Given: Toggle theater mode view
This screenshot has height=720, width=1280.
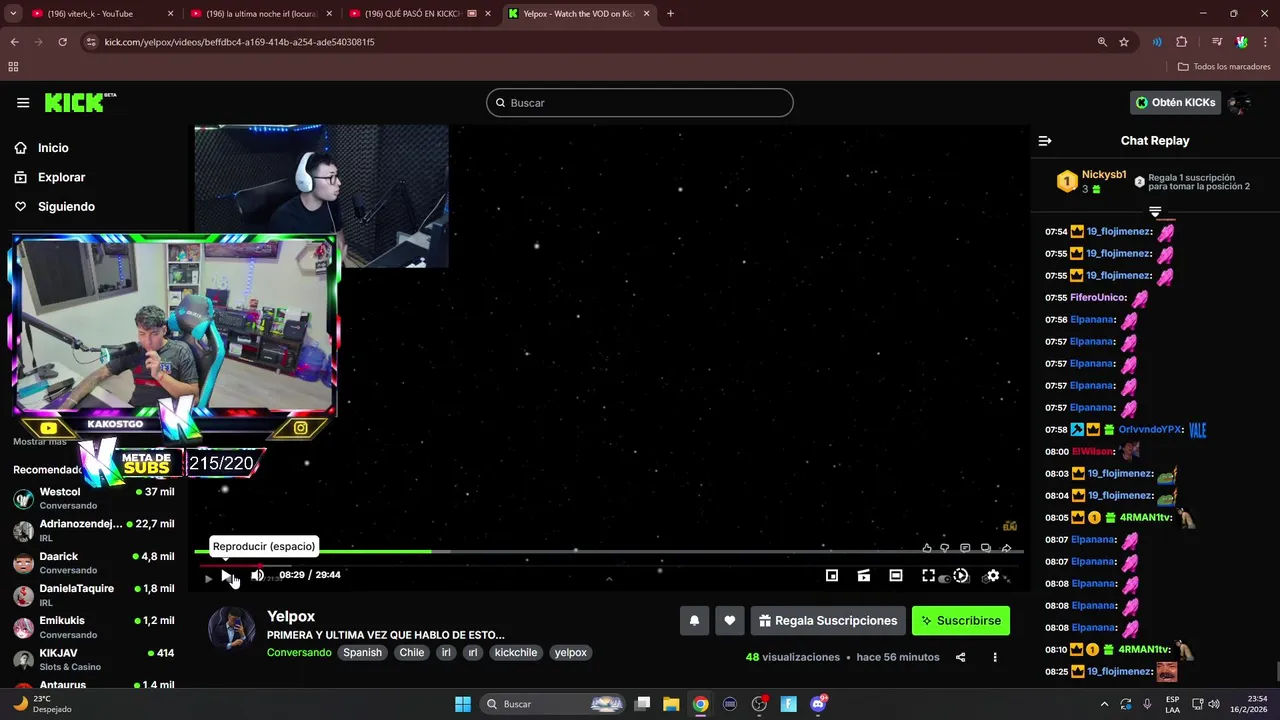Looking at the screenshot, I should (896, 575).
